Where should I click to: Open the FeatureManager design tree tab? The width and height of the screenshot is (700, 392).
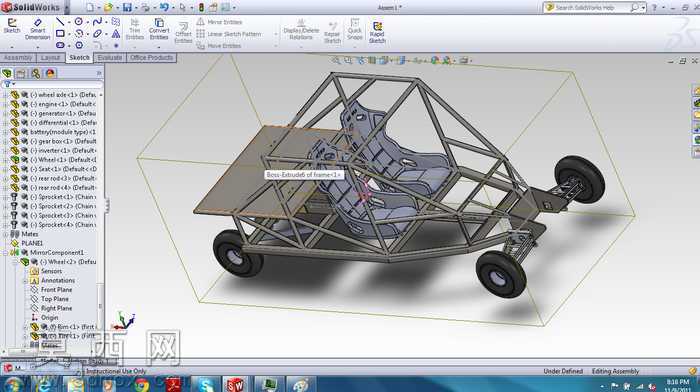7,73
